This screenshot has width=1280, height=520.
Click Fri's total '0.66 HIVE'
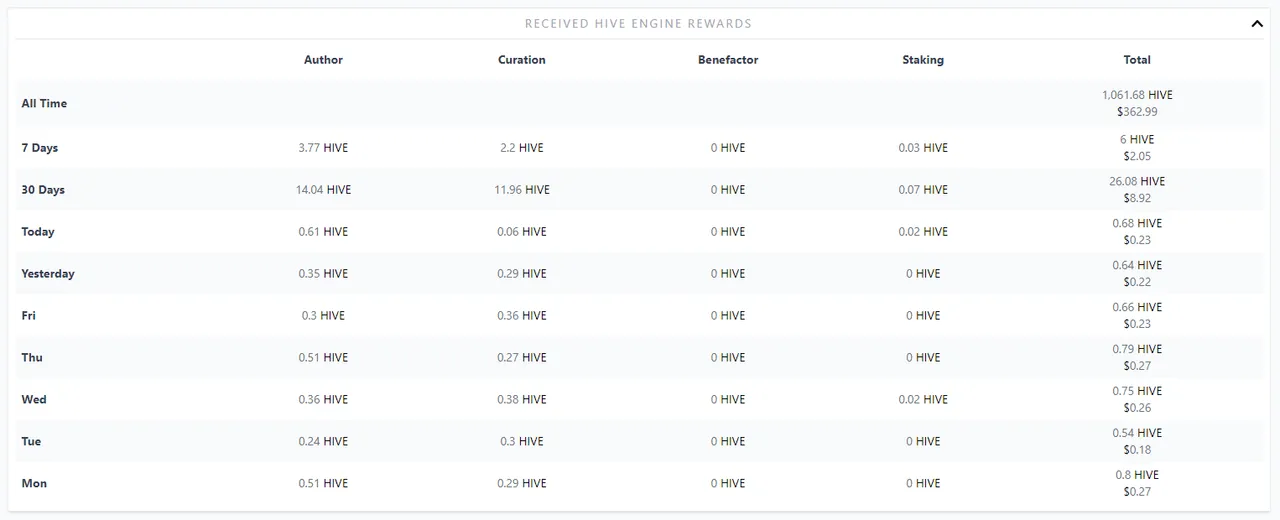[1137, 308]
